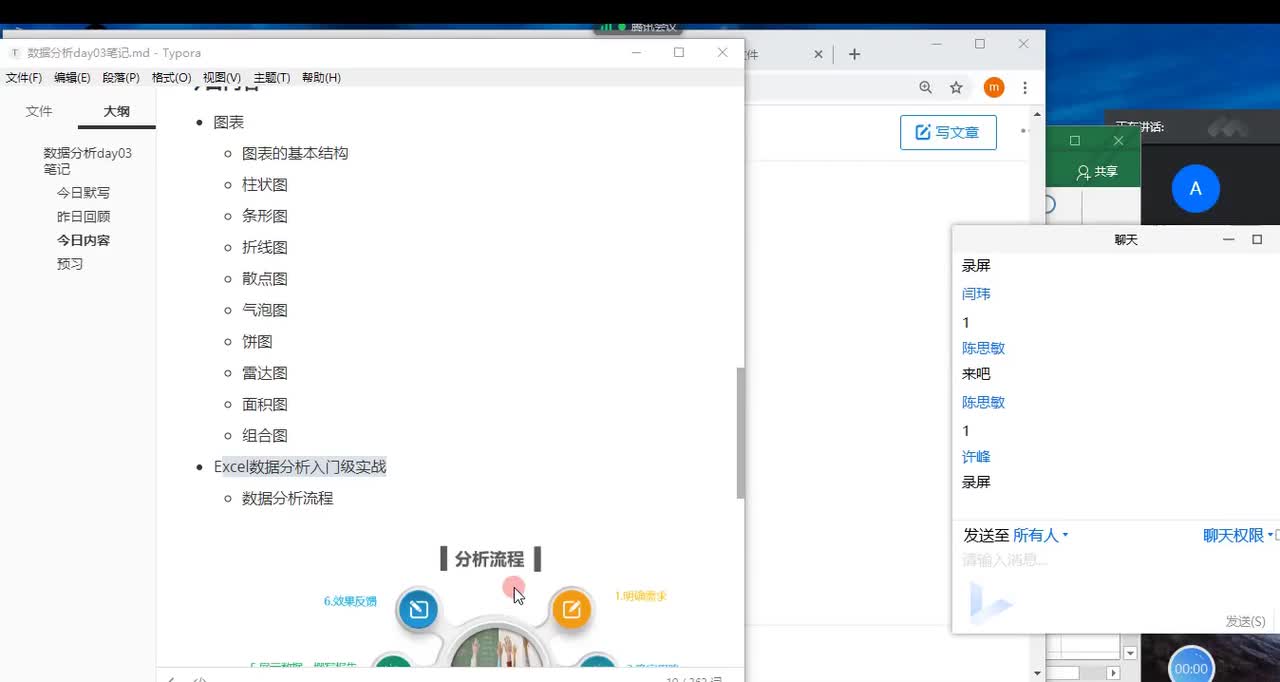Click the 闫玮 sender name
Screen dimensions: 1280x682
pos(976,294)
